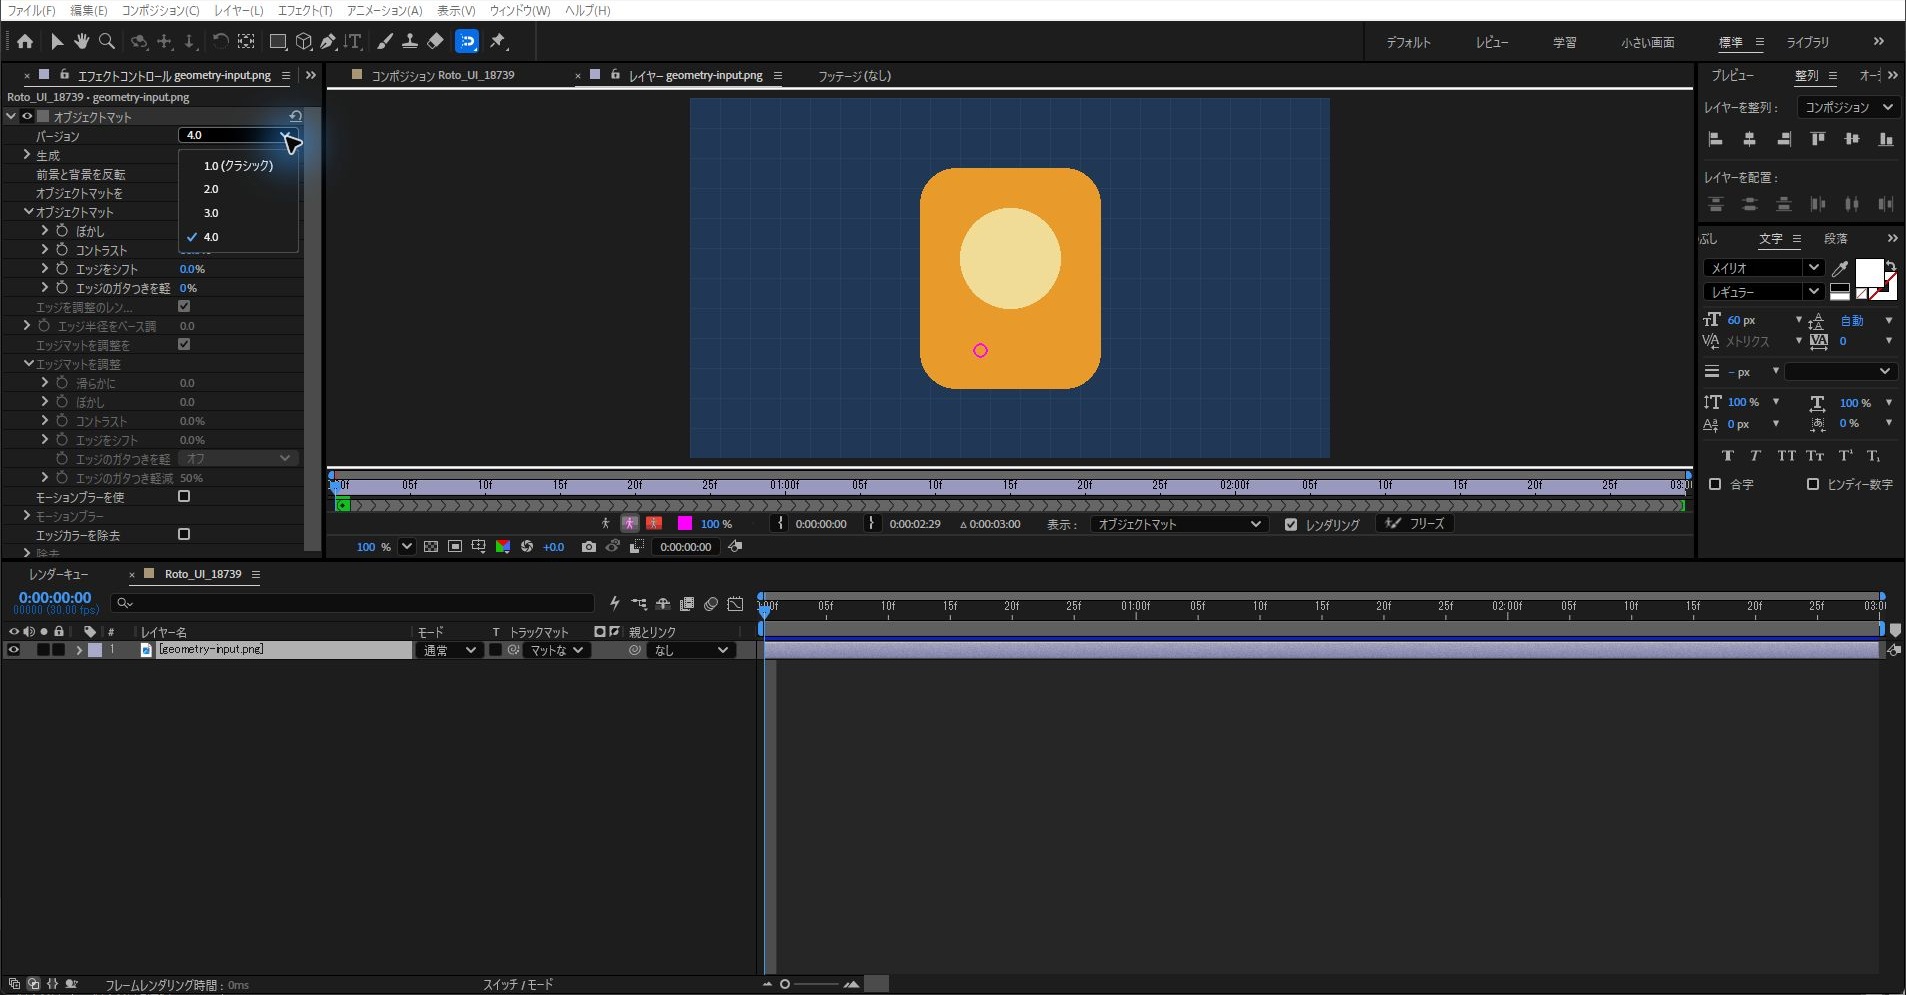The height and width of the screenshot is (995, 1906).
Task: Select the Eraser tool
Action: [435, 42]
